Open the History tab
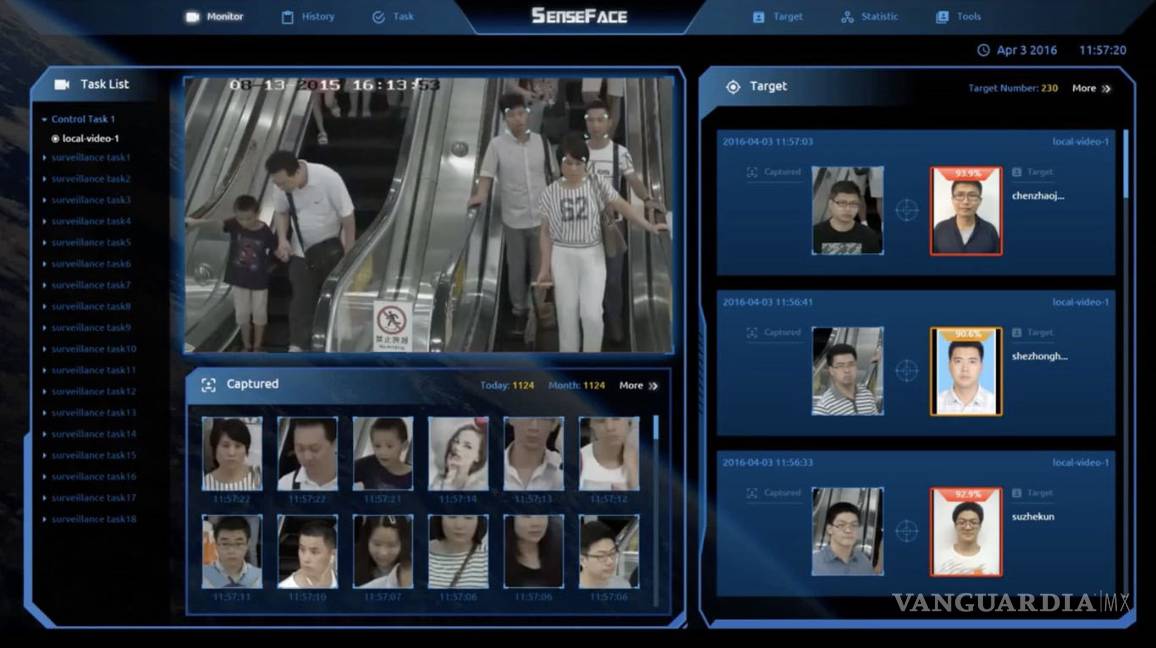 [x=308, y=17]
